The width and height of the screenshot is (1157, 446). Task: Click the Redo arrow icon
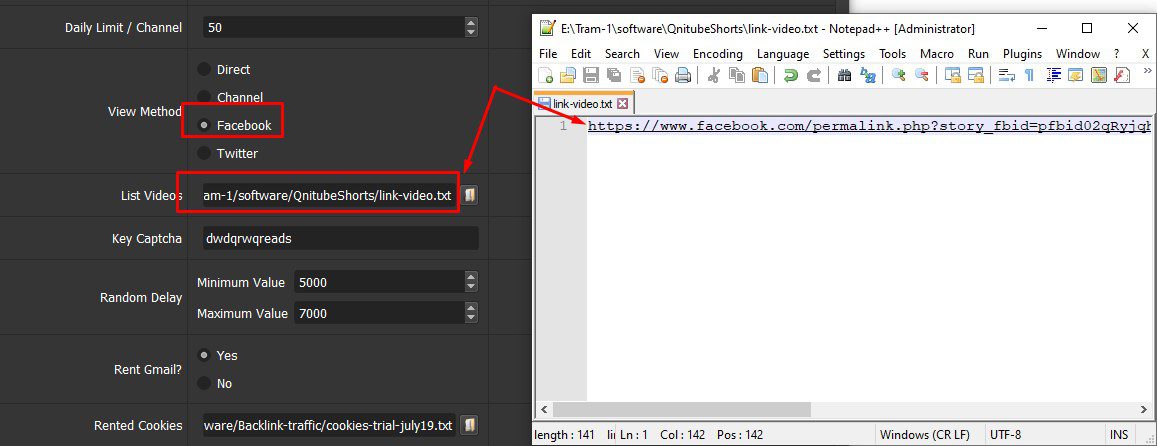[814, 75]
